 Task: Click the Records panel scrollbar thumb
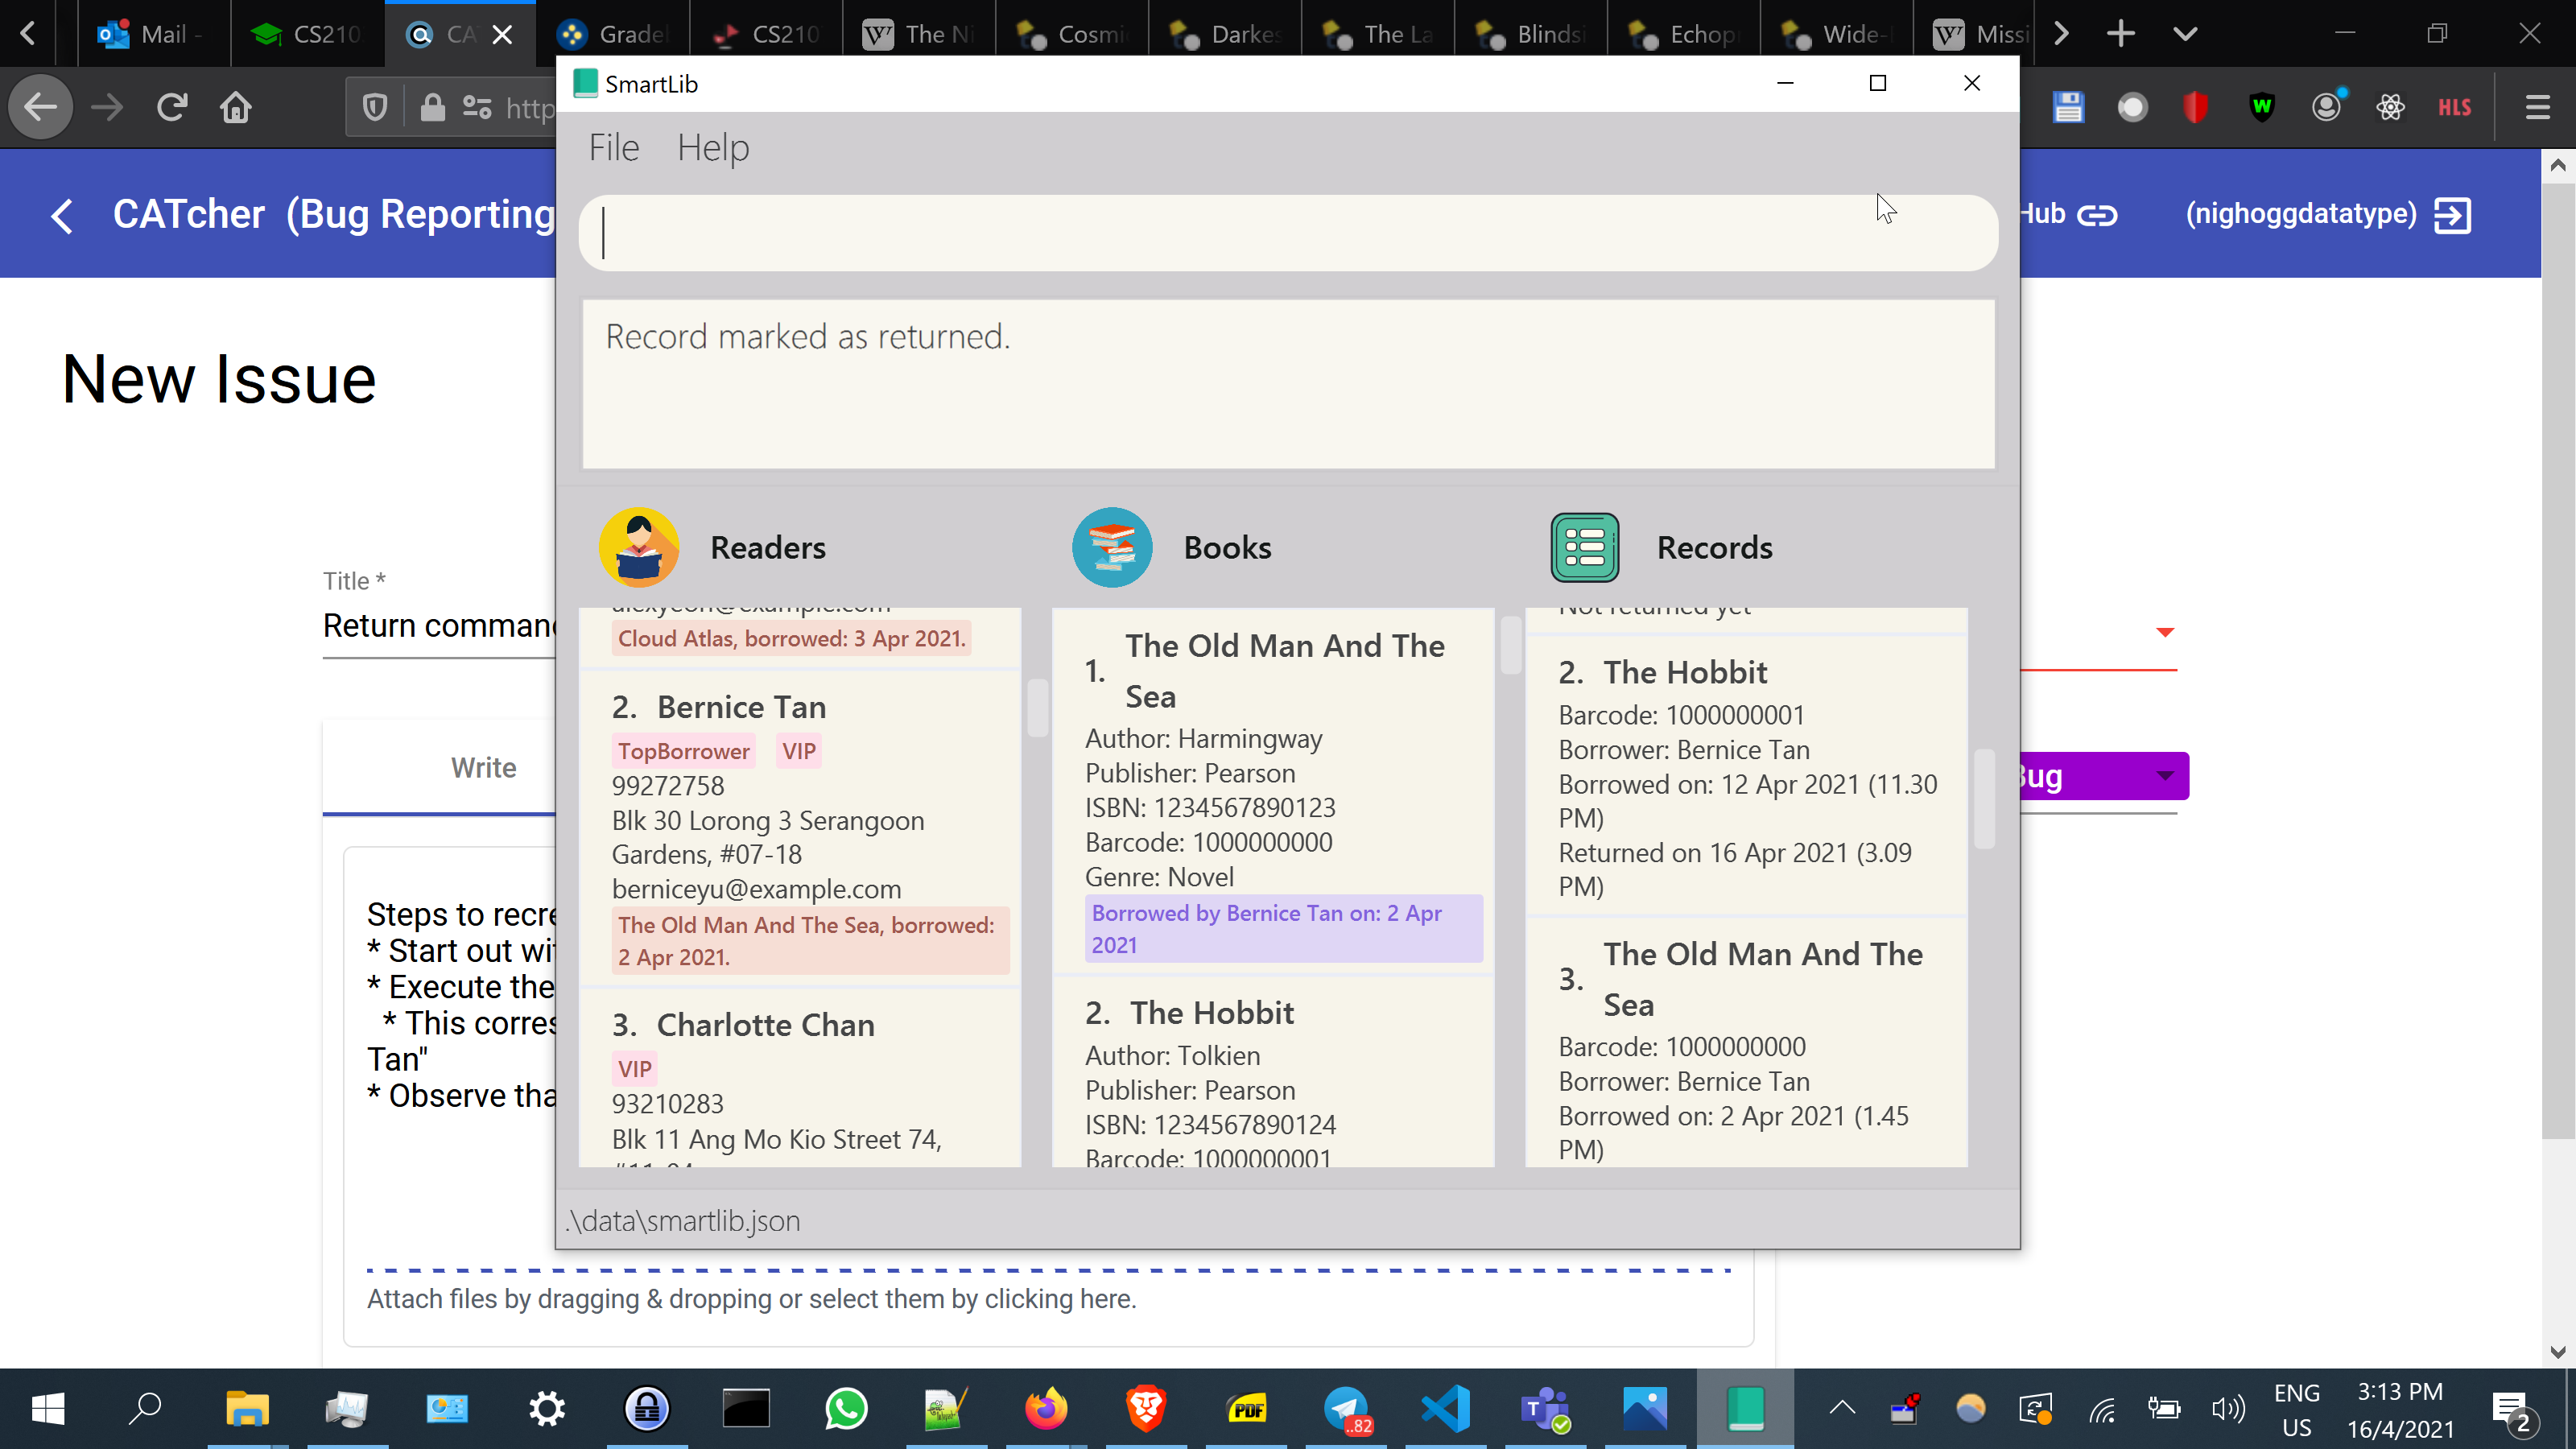[x=1984, y=798]
